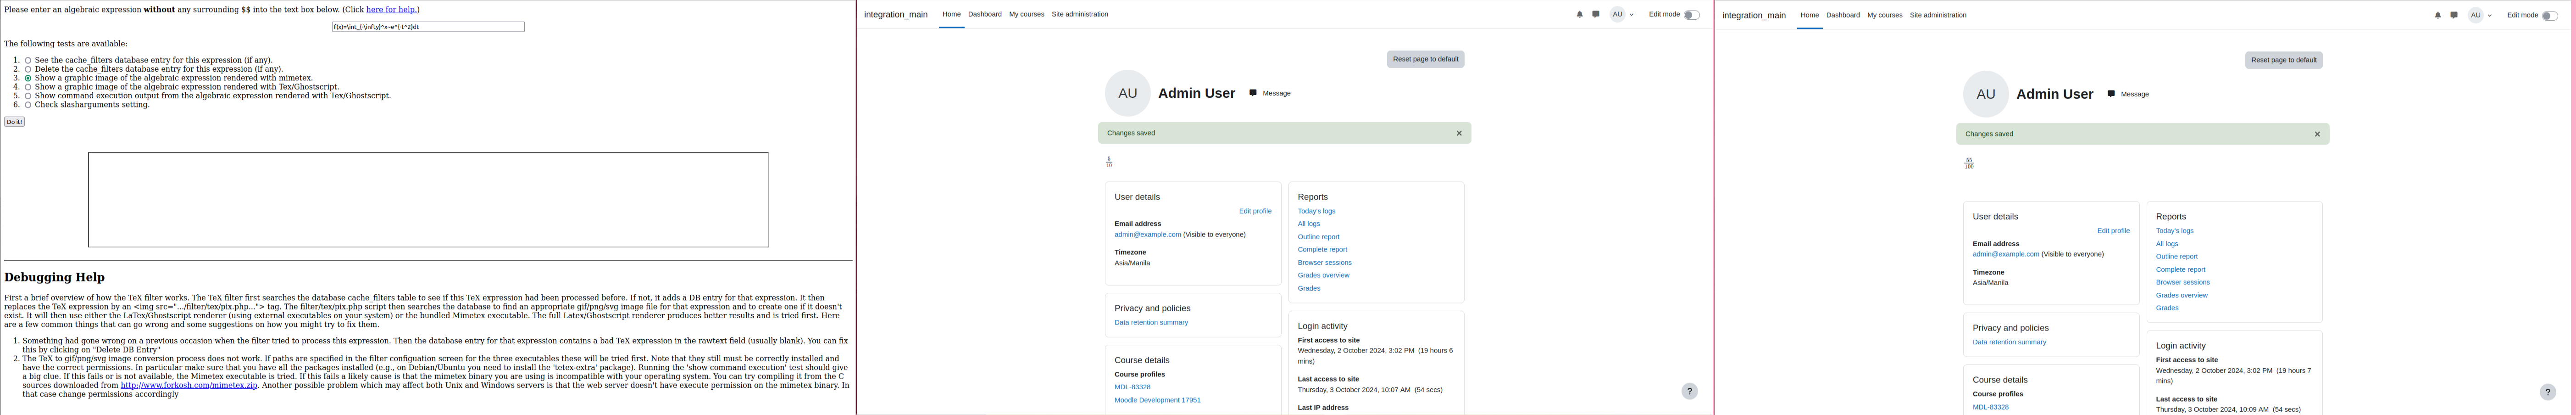Click Edit profile link in middle window
Screen dimensions: 2576x415
tap(1255, 211)
